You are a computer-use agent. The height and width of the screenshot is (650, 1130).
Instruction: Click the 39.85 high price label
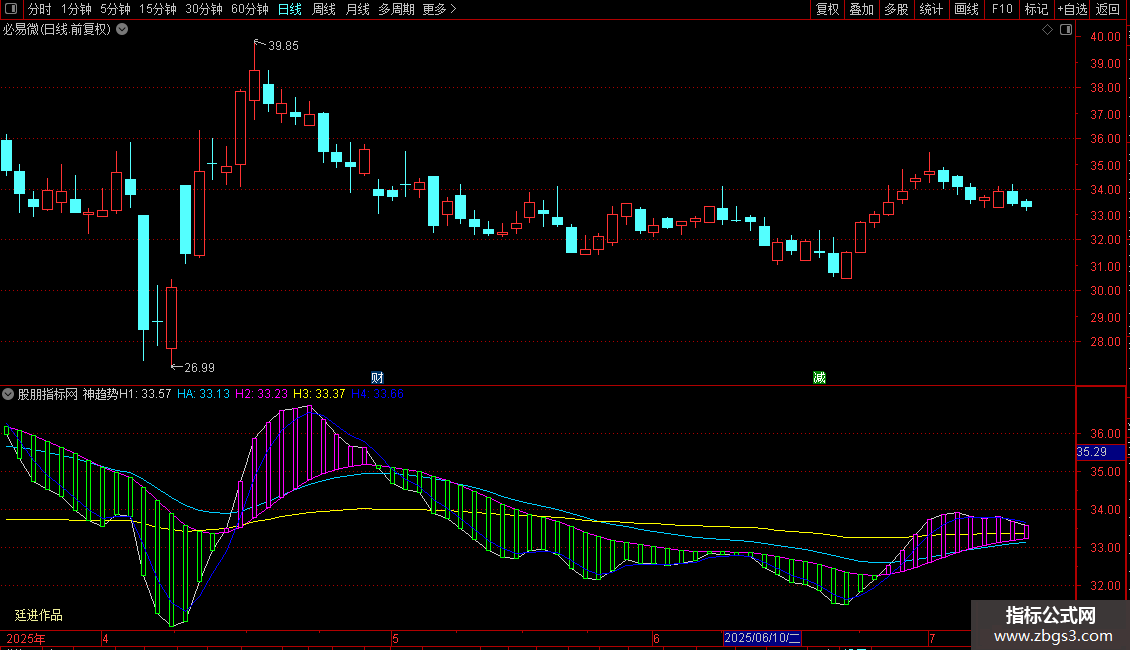pos(283,45)
